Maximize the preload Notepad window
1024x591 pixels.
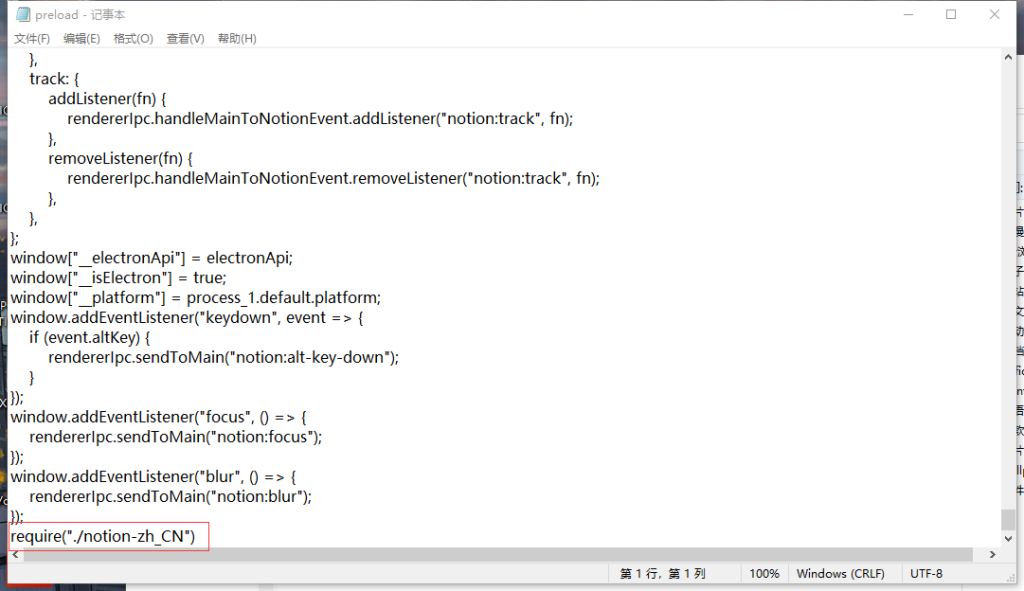click(951, 14)
